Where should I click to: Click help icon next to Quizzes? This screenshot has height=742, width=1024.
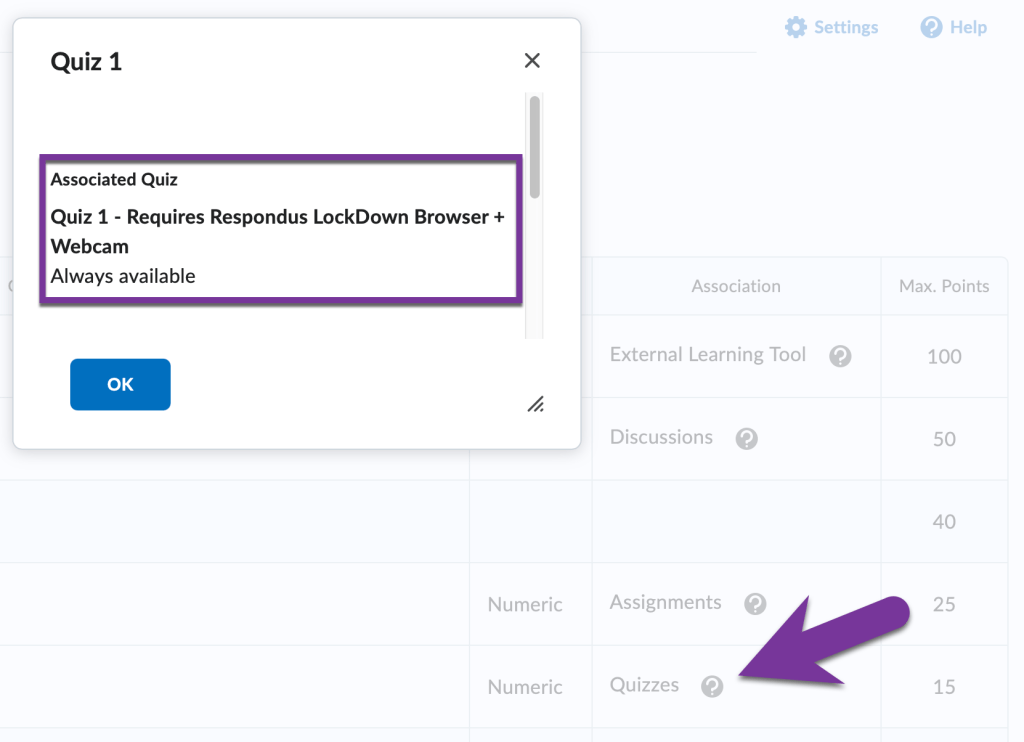coord(712,687)
